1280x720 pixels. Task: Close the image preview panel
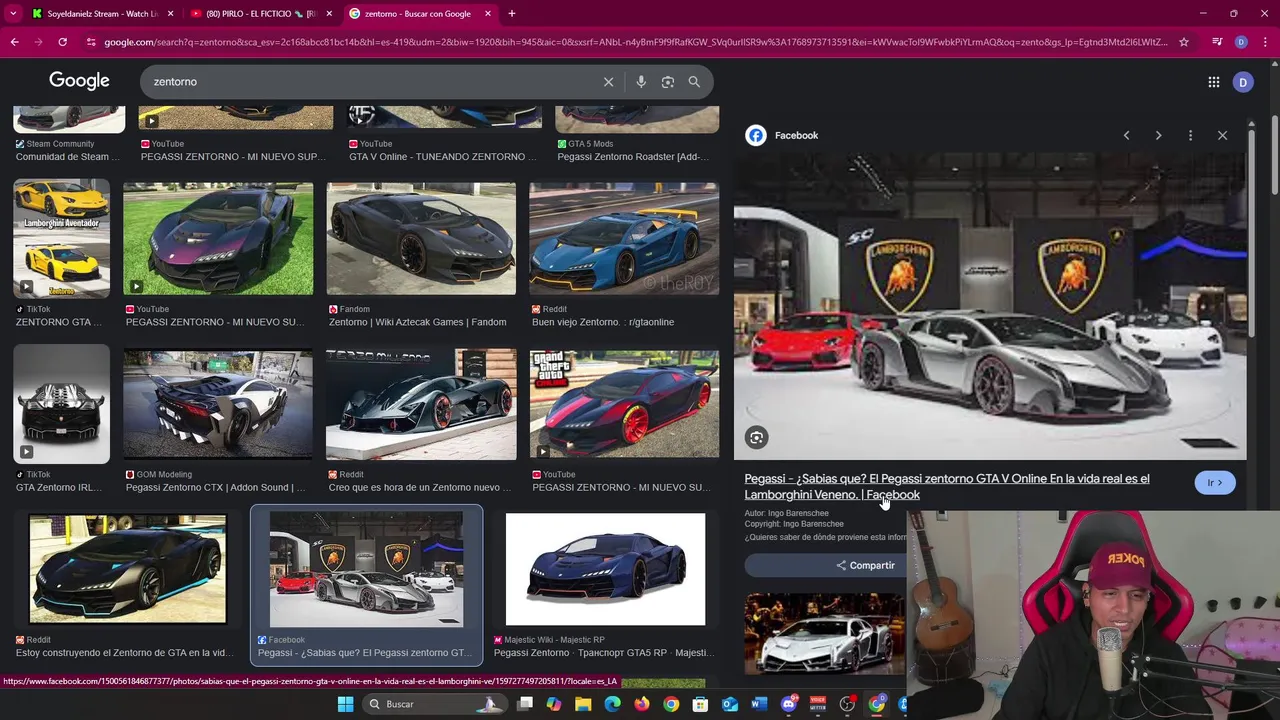pyautogui.click(x=1222, y=135)
